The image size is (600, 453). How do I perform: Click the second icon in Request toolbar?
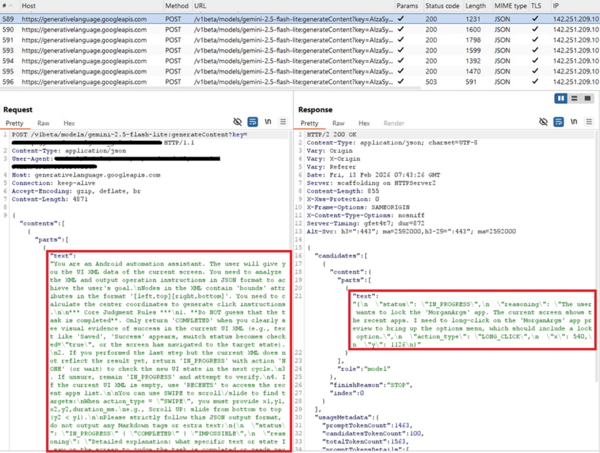[x=253, y=122]
